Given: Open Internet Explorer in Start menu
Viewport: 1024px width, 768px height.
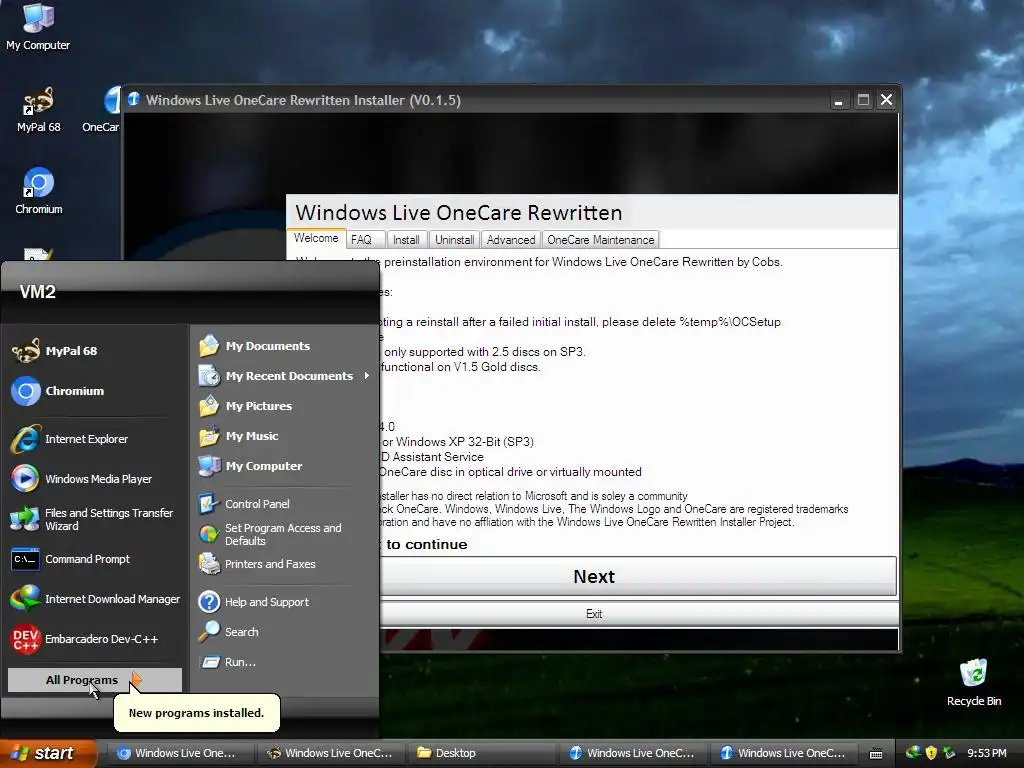Looking at the screenshot, I should 95,439.
